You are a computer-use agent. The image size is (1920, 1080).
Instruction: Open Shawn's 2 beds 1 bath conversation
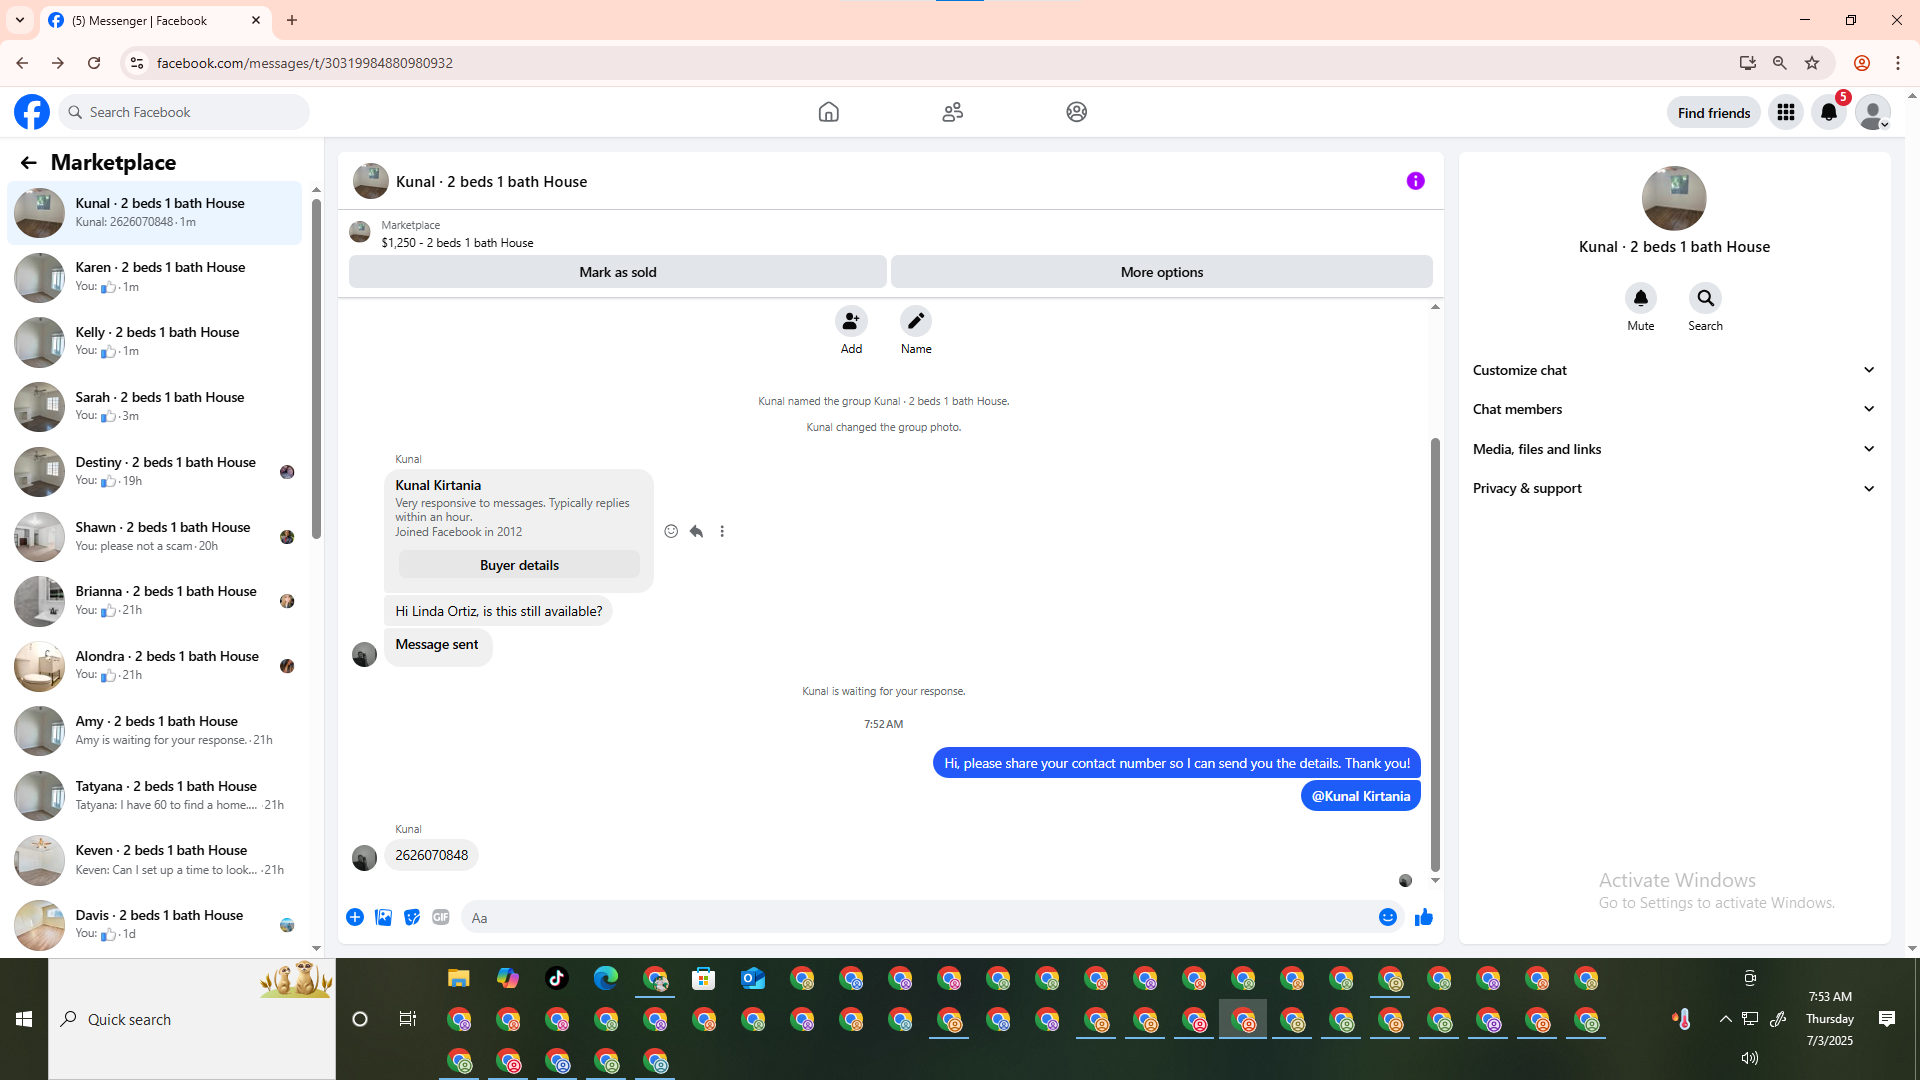160,536
